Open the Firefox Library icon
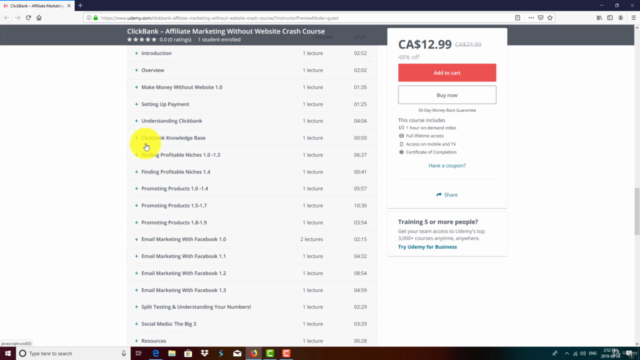Screen dimensions: 640x360 coord(599,18)
